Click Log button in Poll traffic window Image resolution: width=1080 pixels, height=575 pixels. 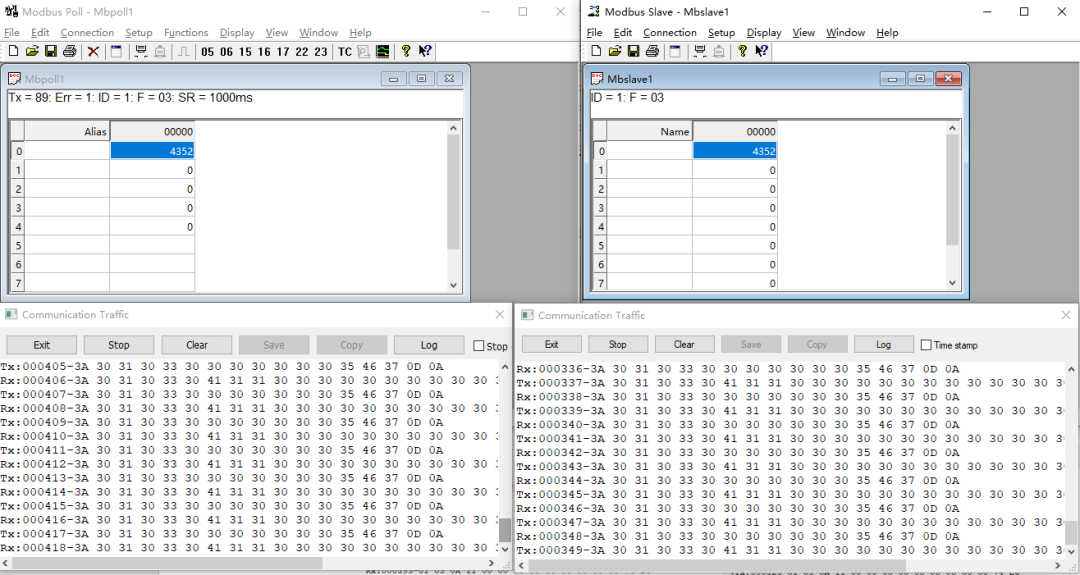coord(429,345)
